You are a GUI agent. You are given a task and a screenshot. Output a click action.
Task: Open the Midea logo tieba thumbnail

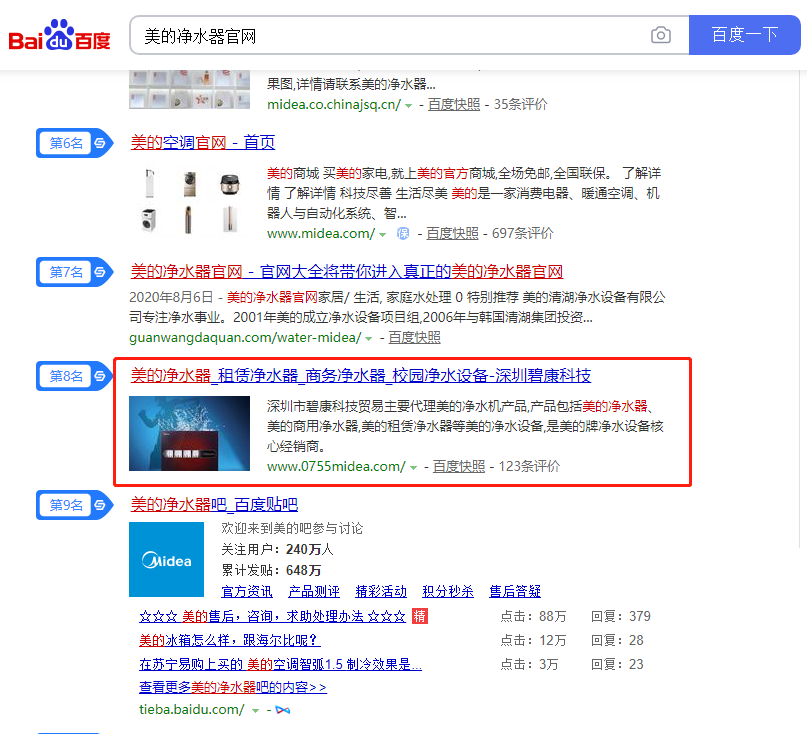tap(166, 560)
